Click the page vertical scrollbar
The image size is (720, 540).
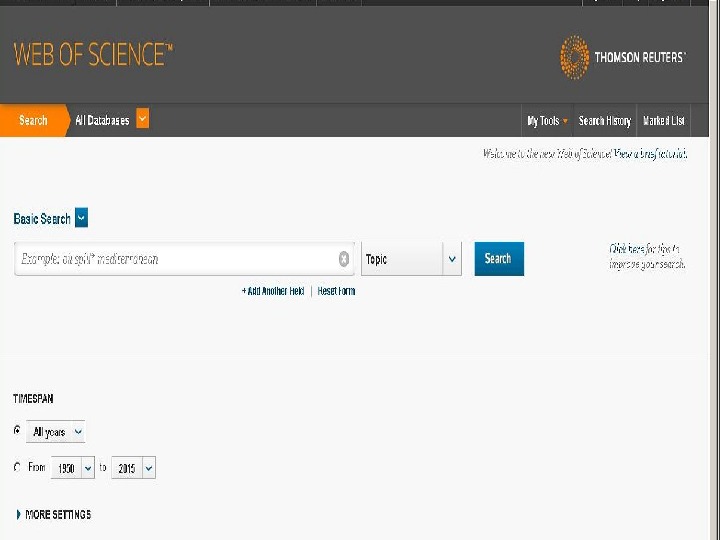click(714, 270)
